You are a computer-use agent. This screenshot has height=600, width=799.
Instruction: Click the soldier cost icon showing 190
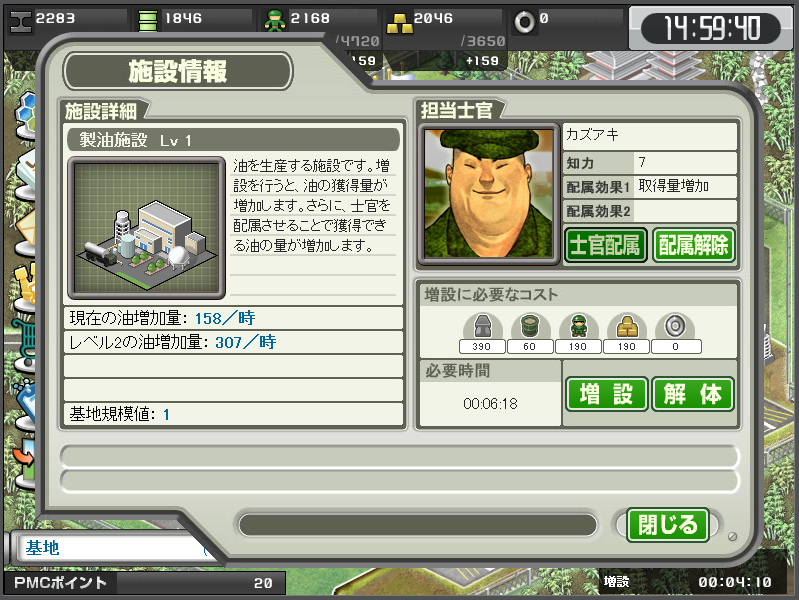(578, 326)
